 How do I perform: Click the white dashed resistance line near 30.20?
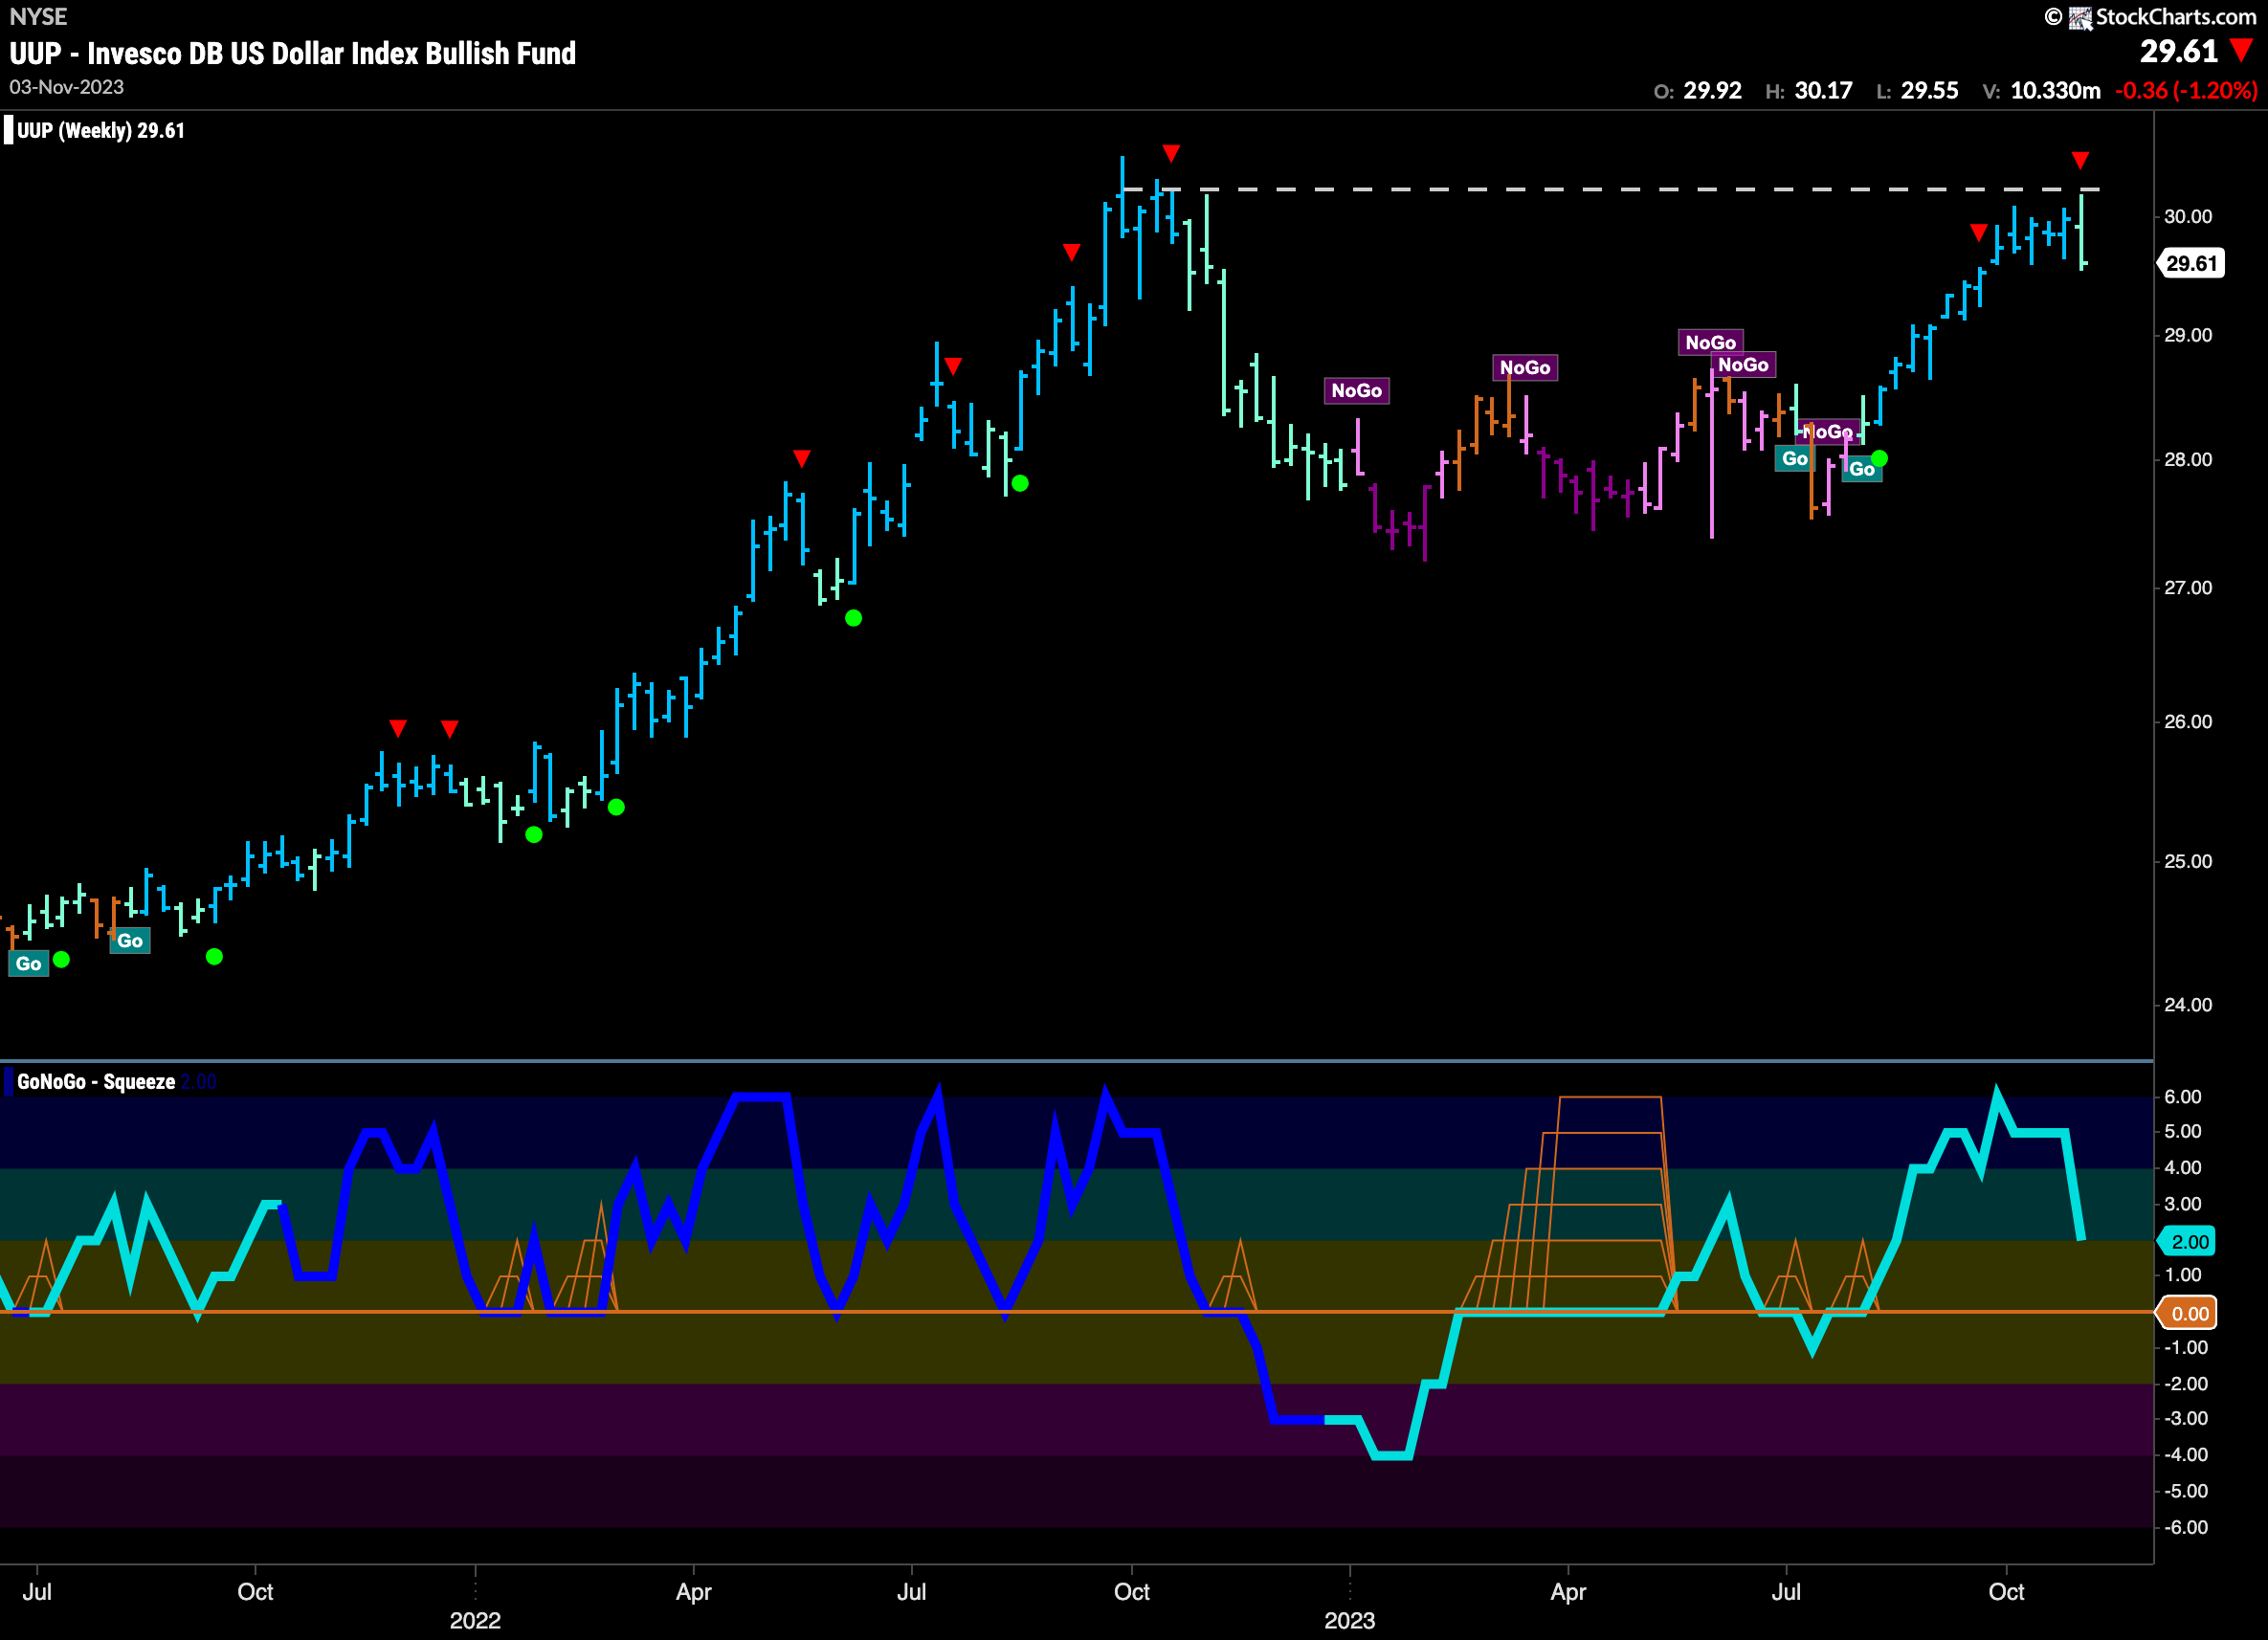(1610, 189)
